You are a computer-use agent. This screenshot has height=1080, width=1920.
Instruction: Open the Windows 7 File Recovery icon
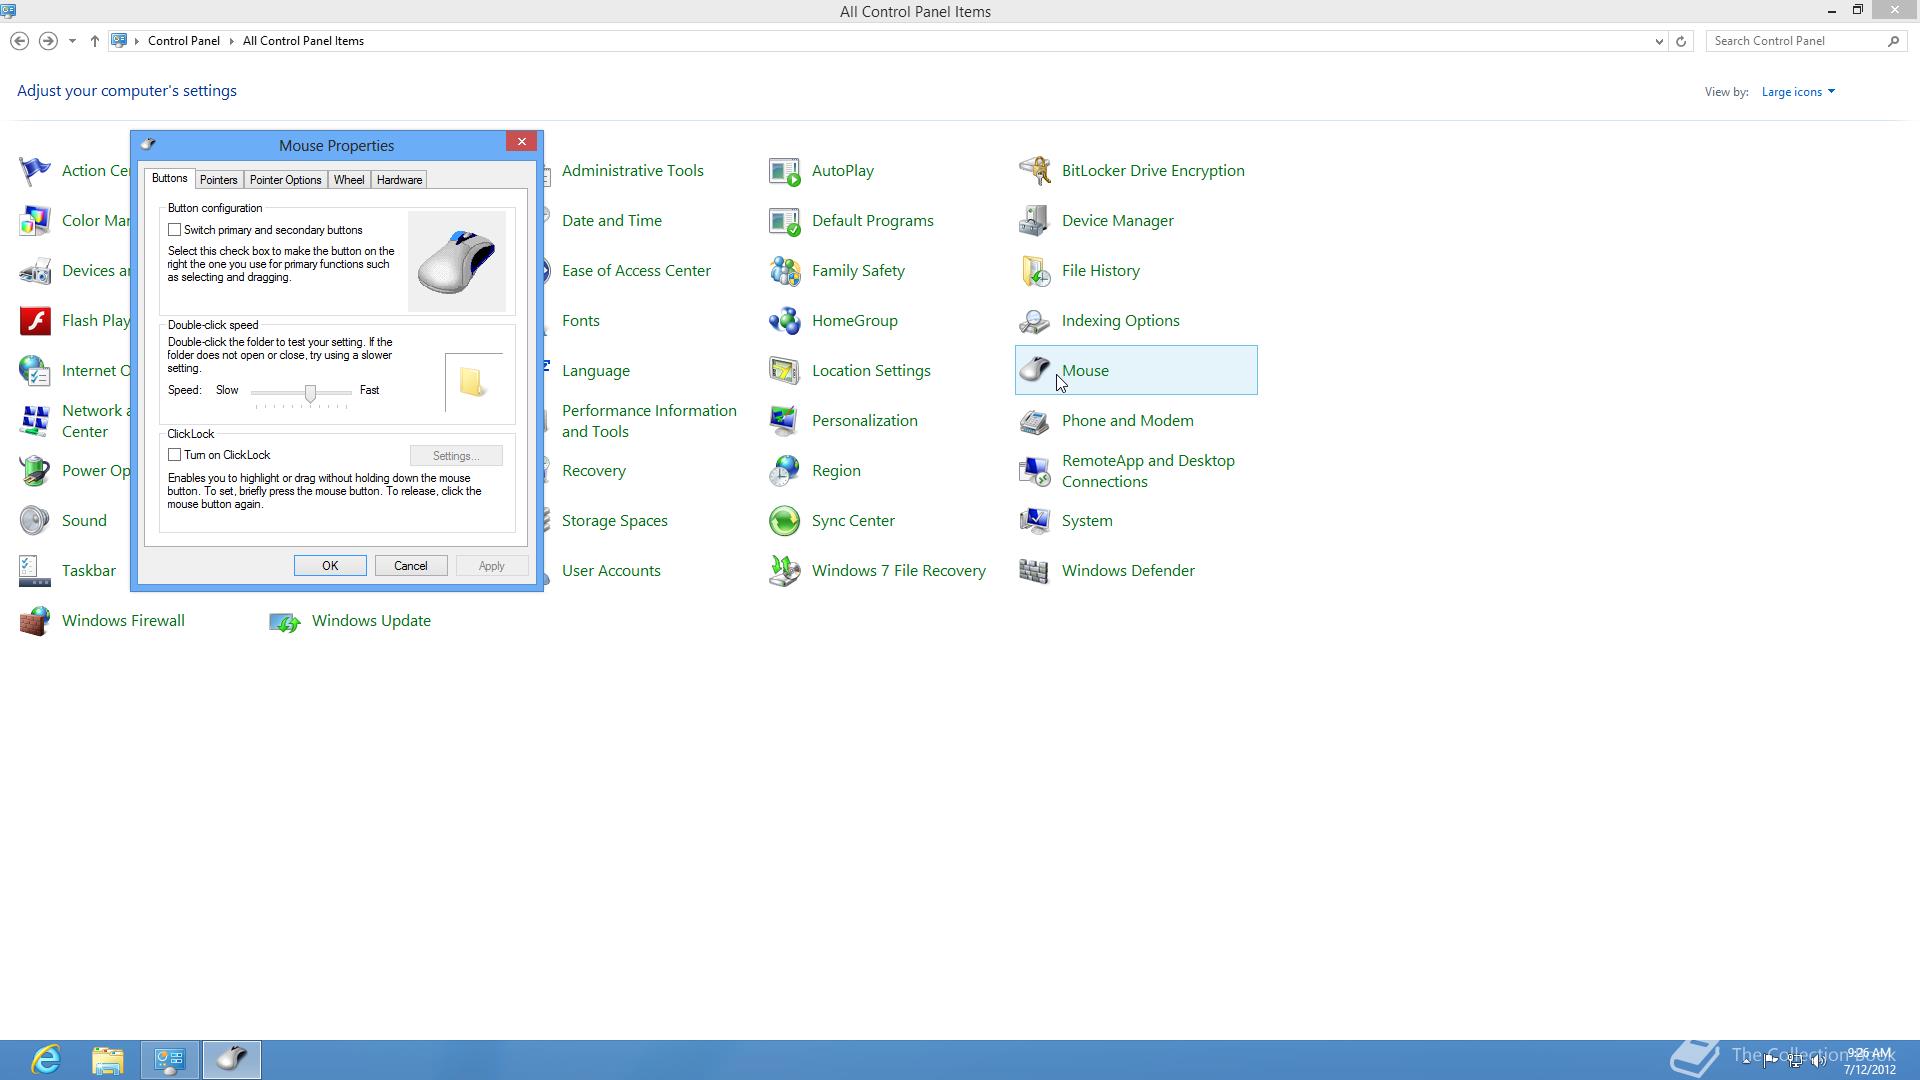[x=784, y=571]
